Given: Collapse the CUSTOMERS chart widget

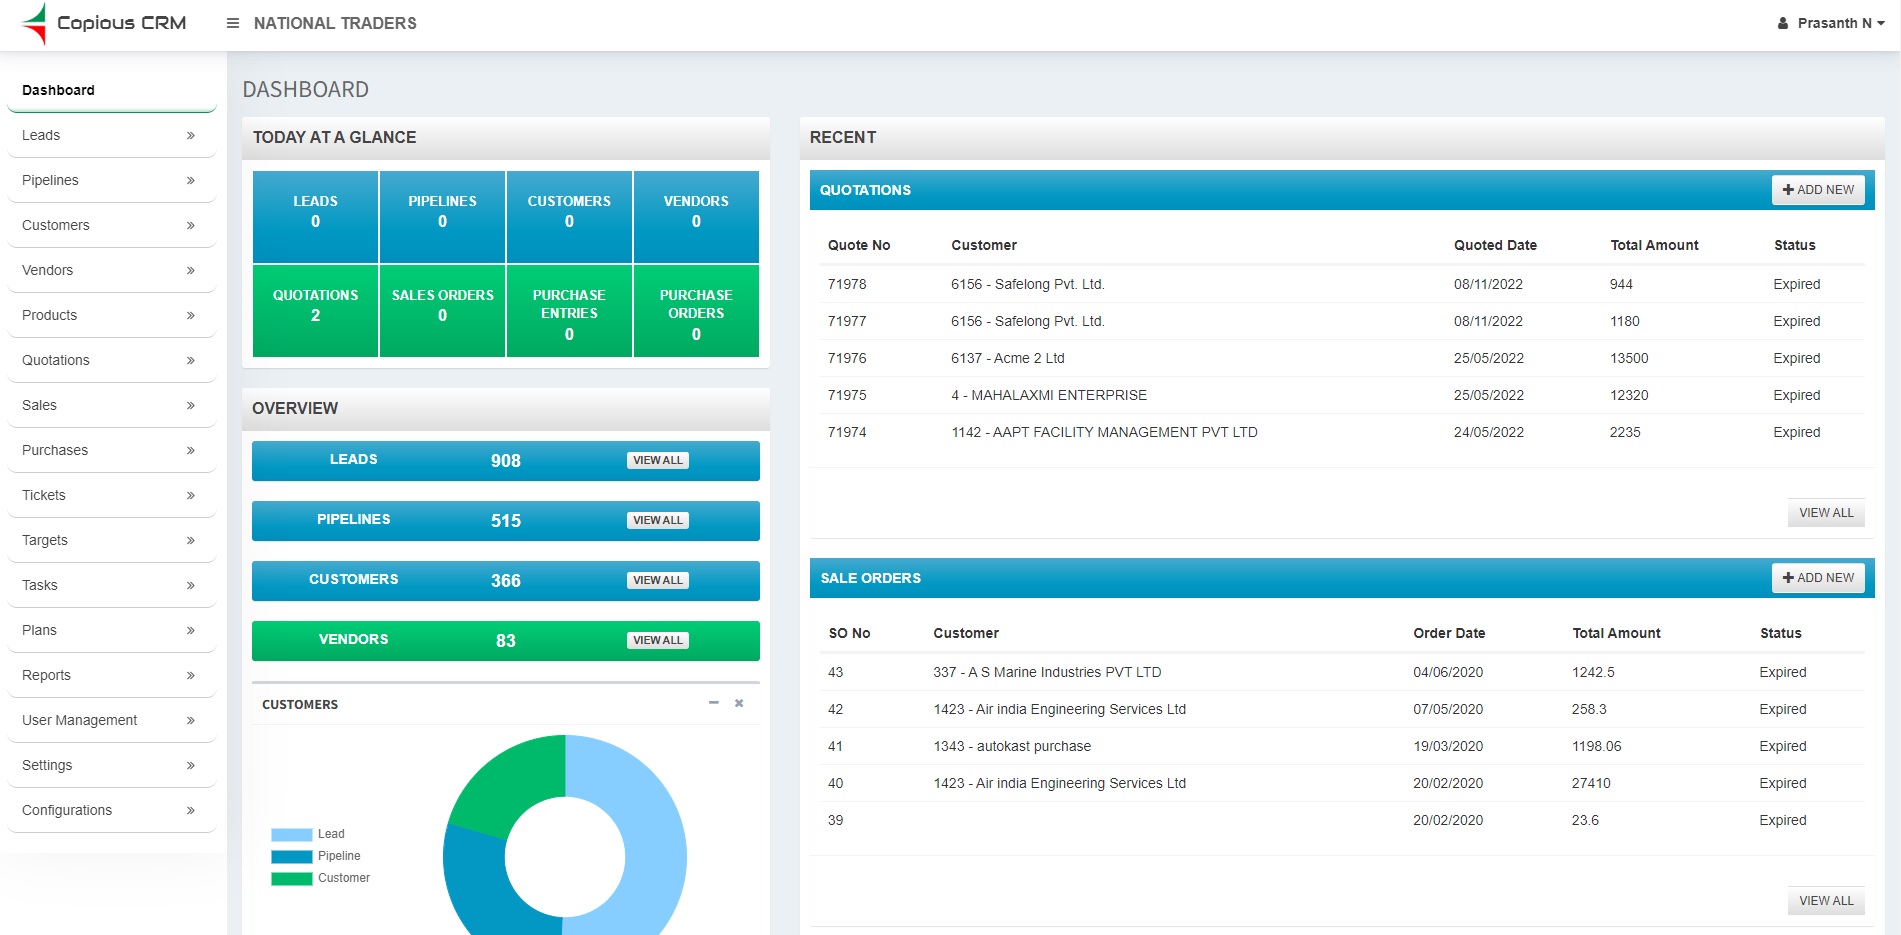Looking at the screenshot, I should pos(713,703).
